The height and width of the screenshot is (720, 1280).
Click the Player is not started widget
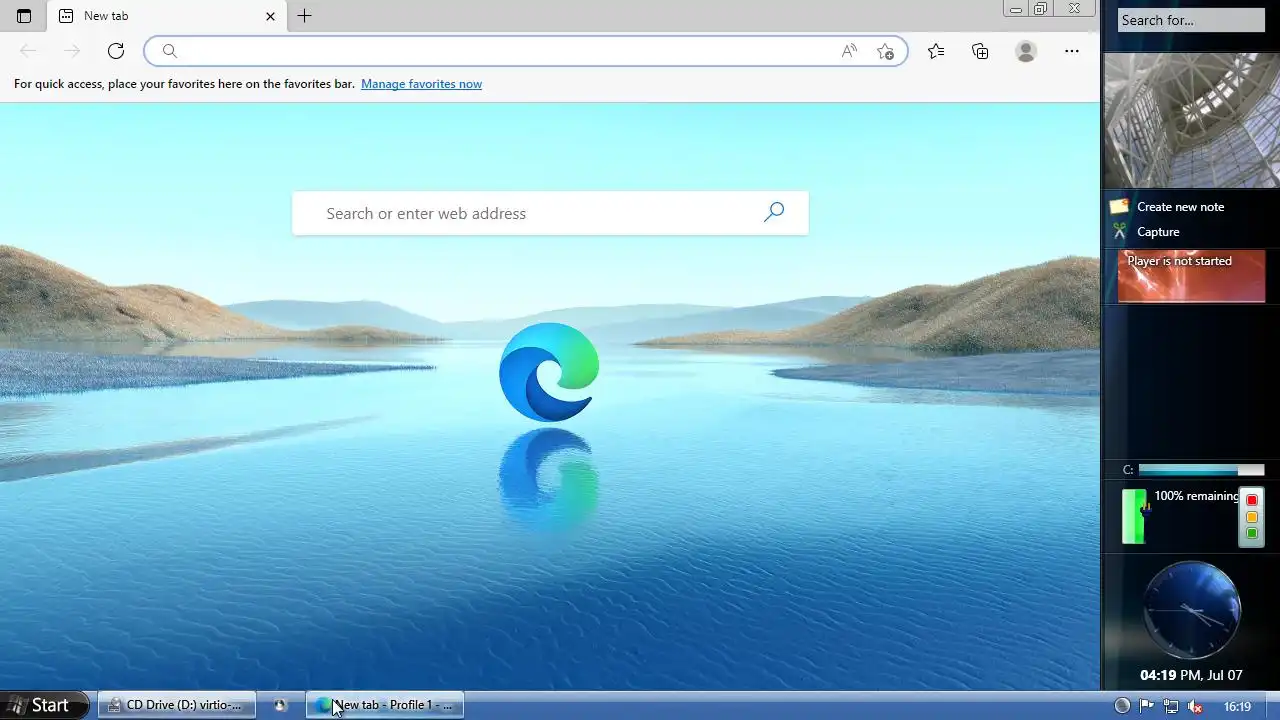click(x=1191, y=276)
